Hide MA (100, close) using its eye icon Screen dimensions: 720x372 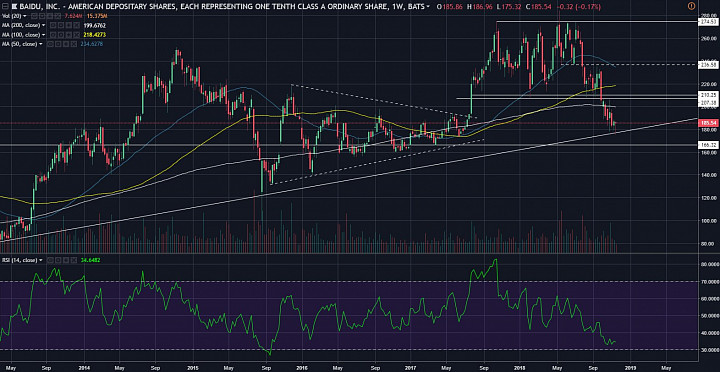(53, 34)
